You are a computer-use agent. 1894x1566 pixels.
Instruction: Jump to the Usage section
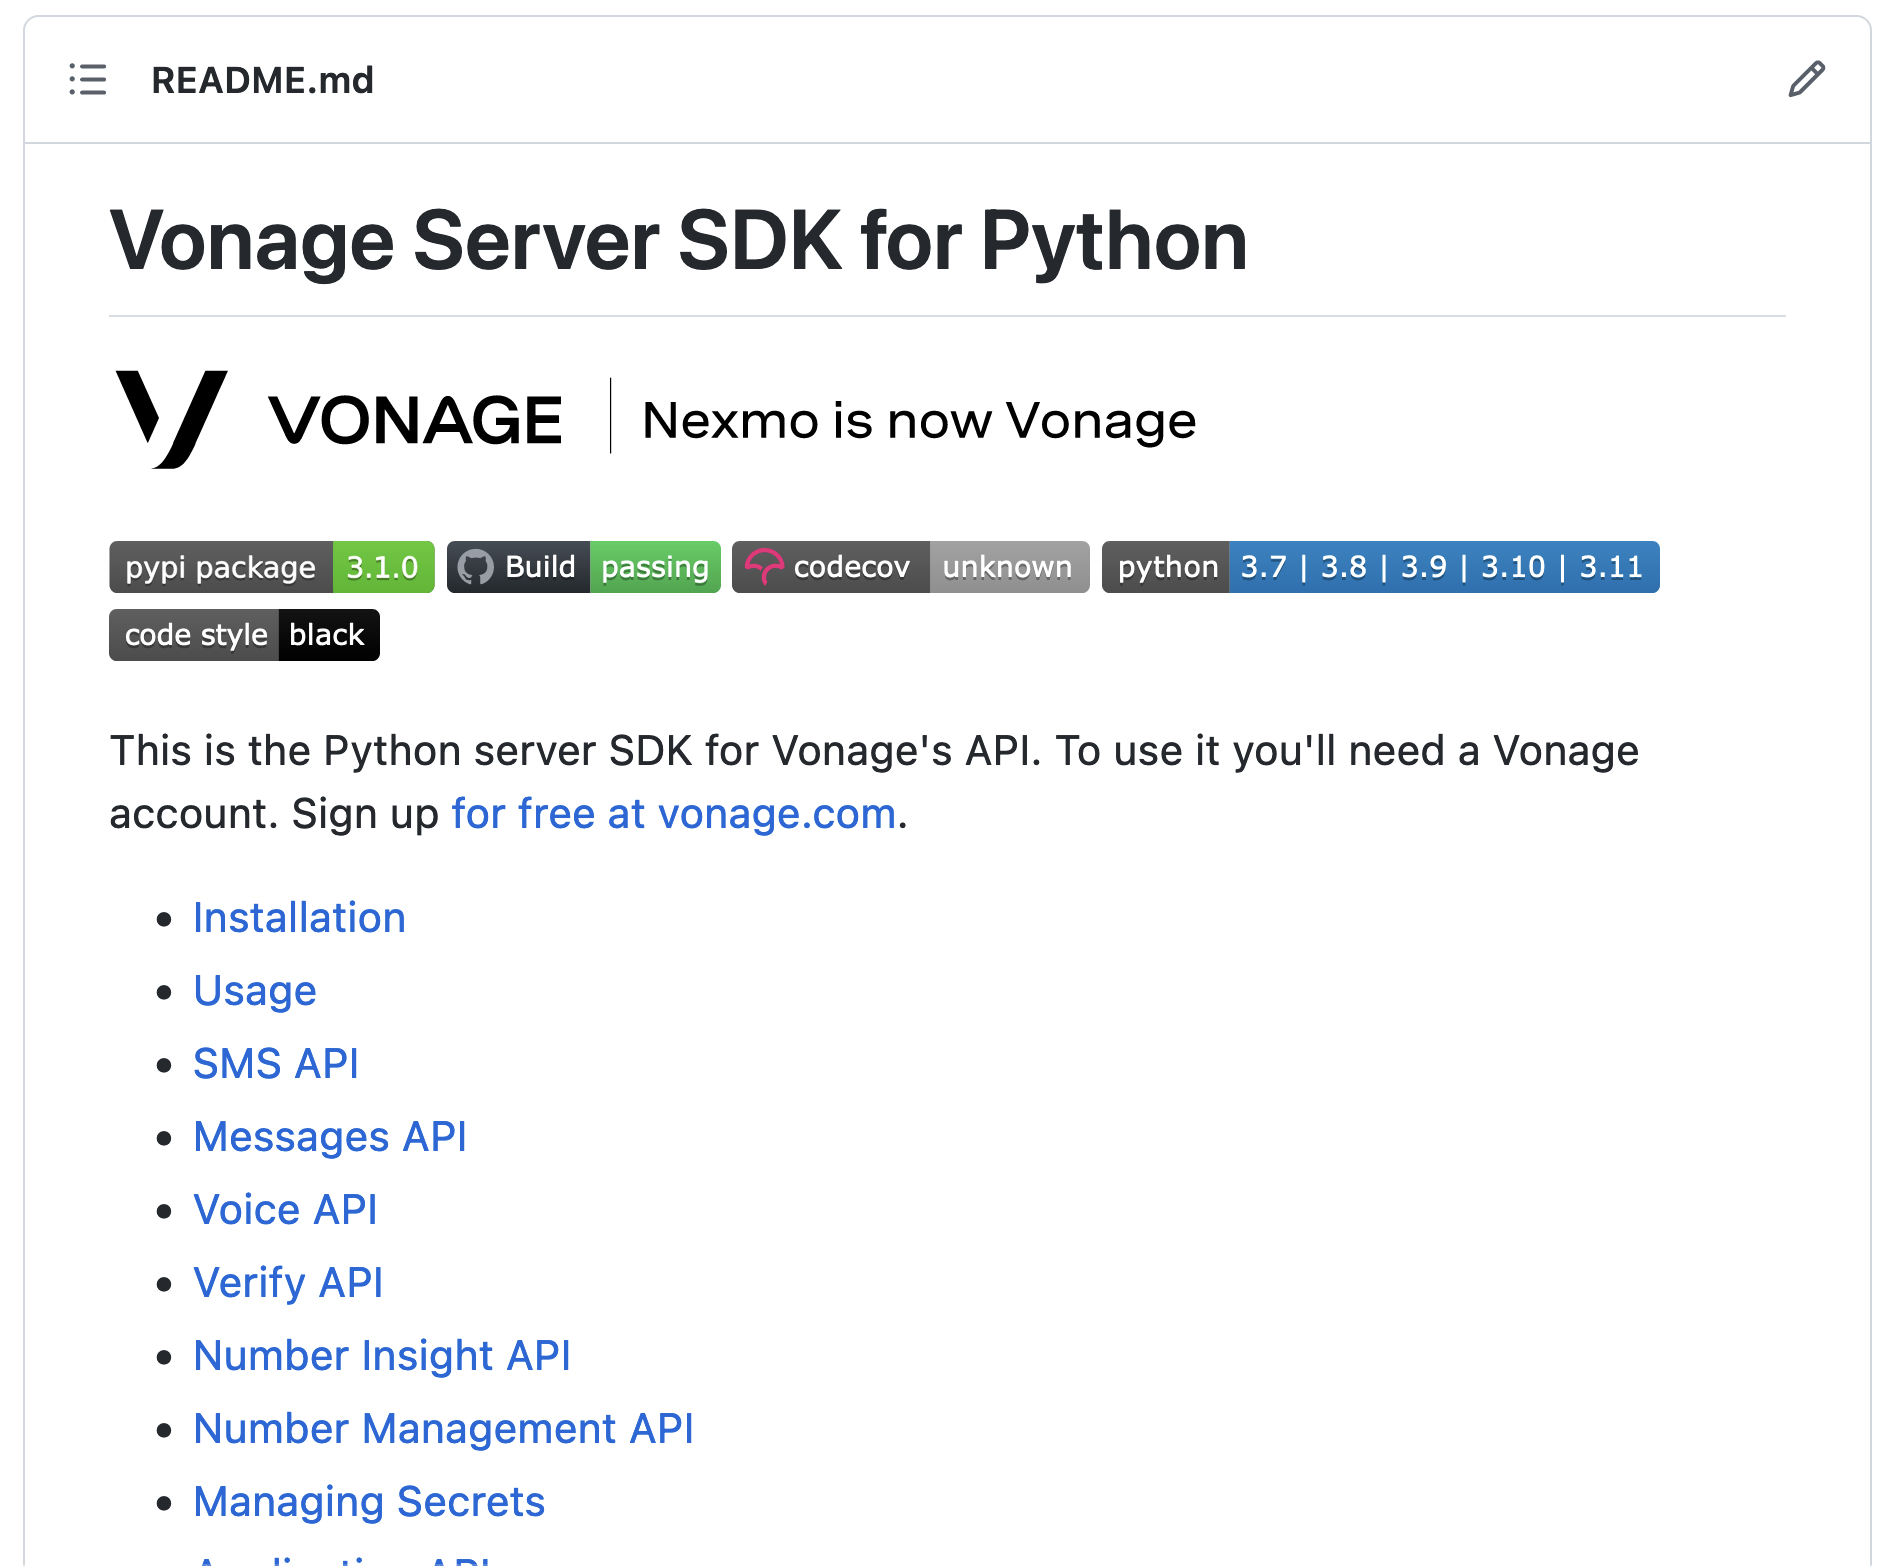pyautogui.click(x=255, y=991)
